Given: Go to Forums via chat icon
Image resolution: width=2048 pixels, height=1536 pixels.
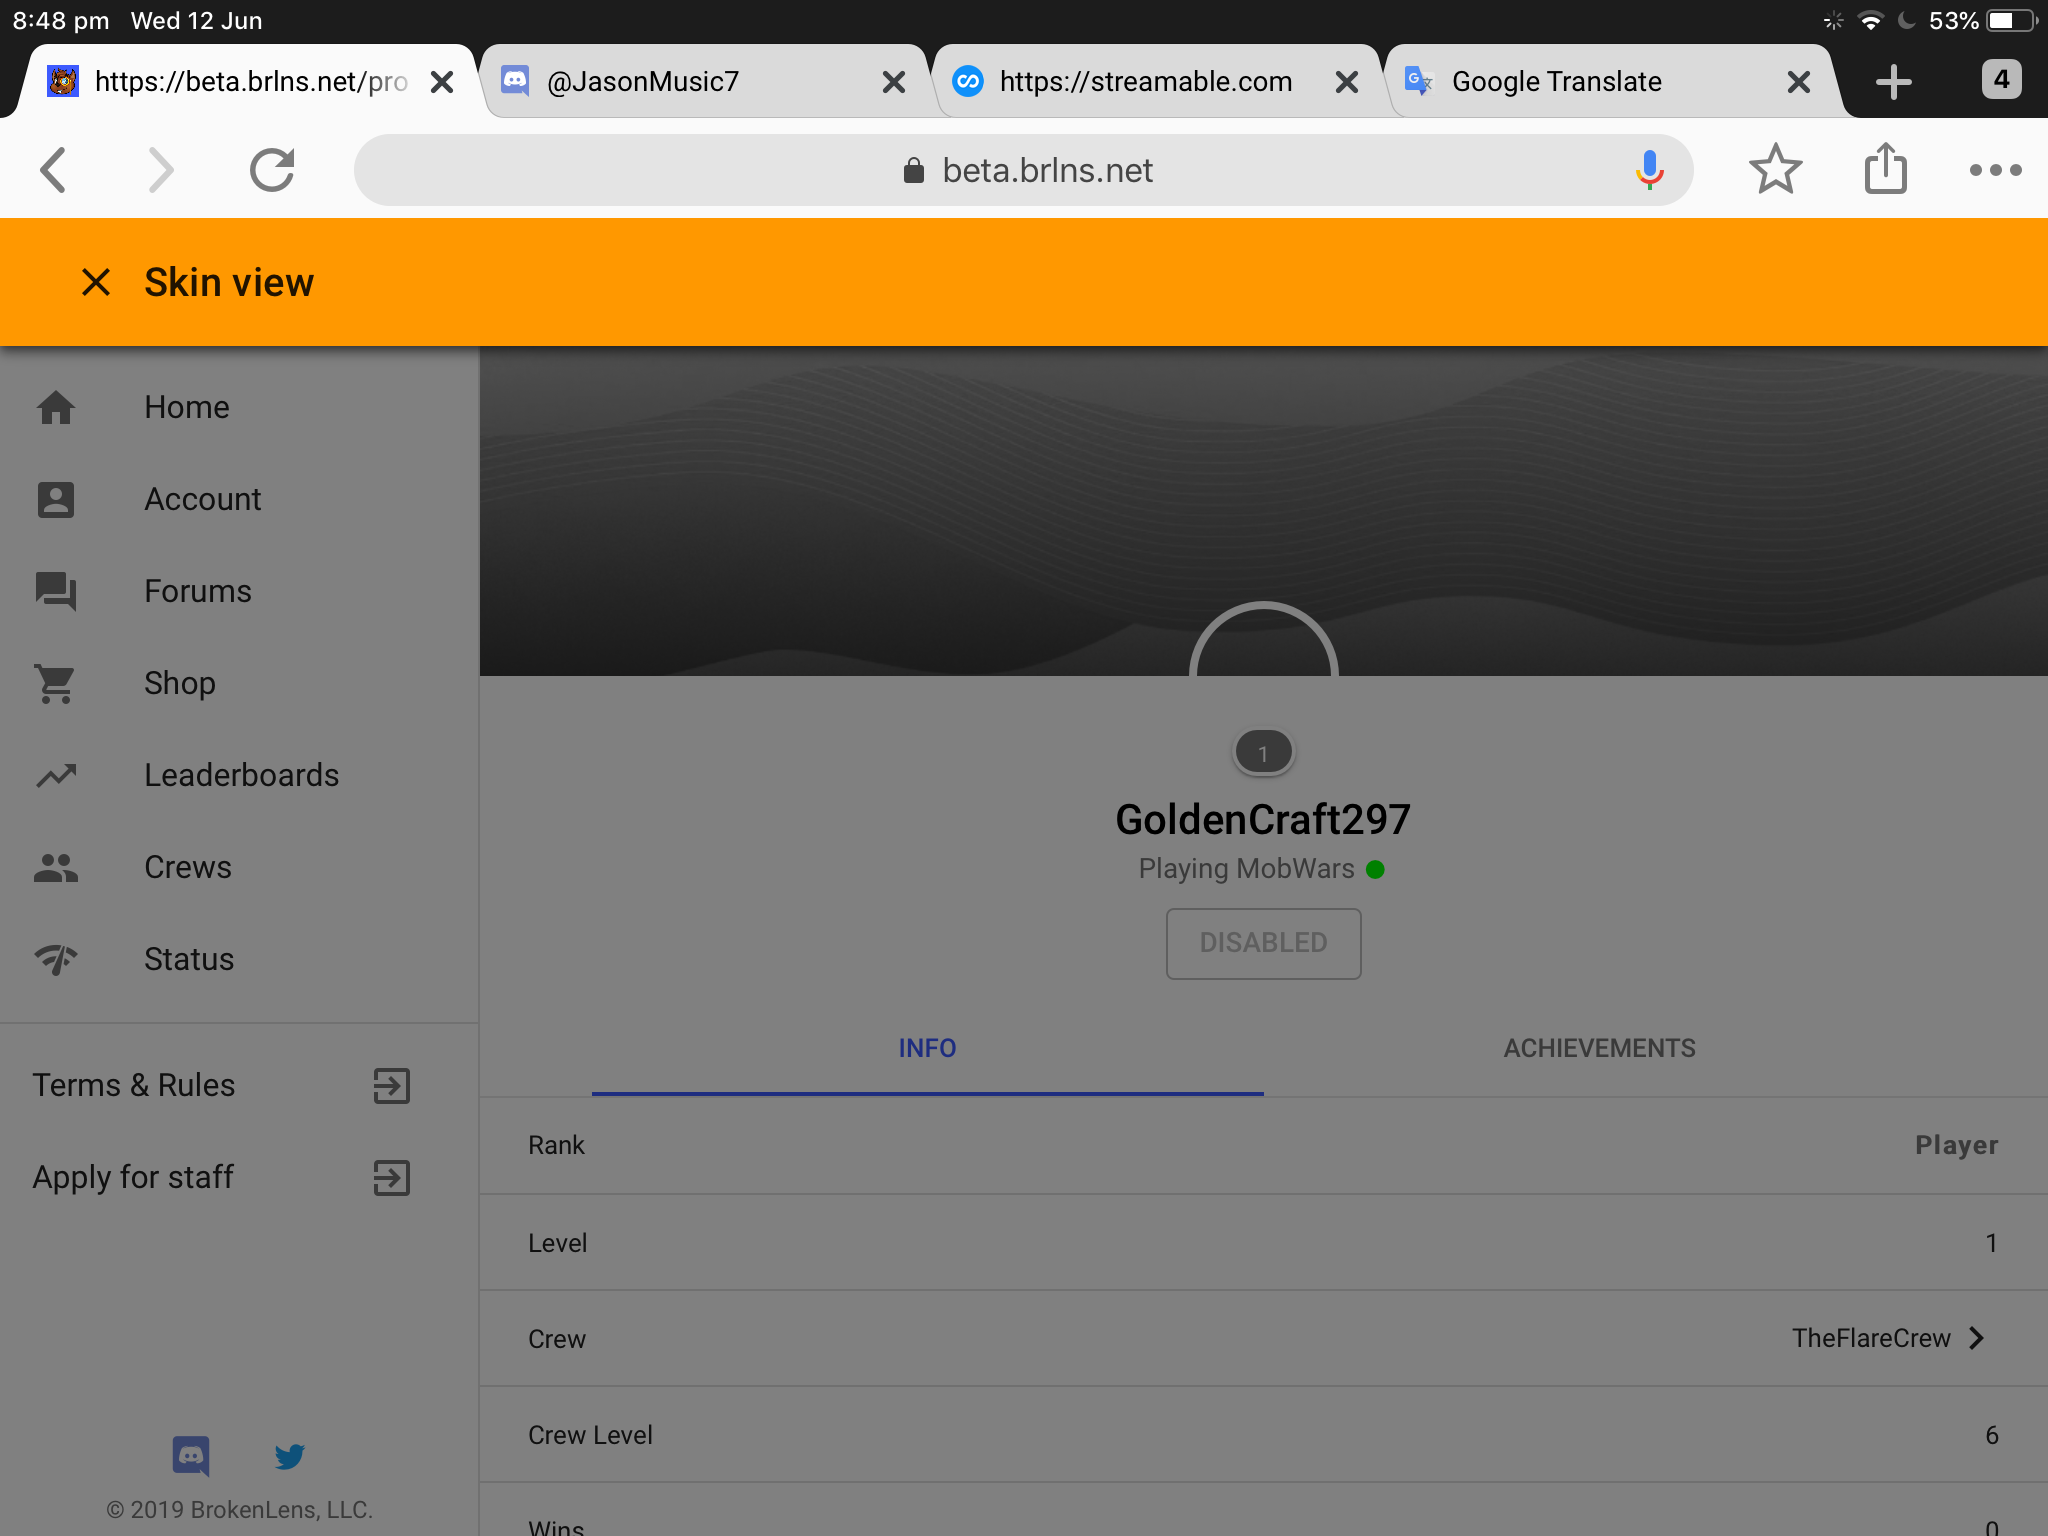Looking at the screenshot, I should 56,591.
